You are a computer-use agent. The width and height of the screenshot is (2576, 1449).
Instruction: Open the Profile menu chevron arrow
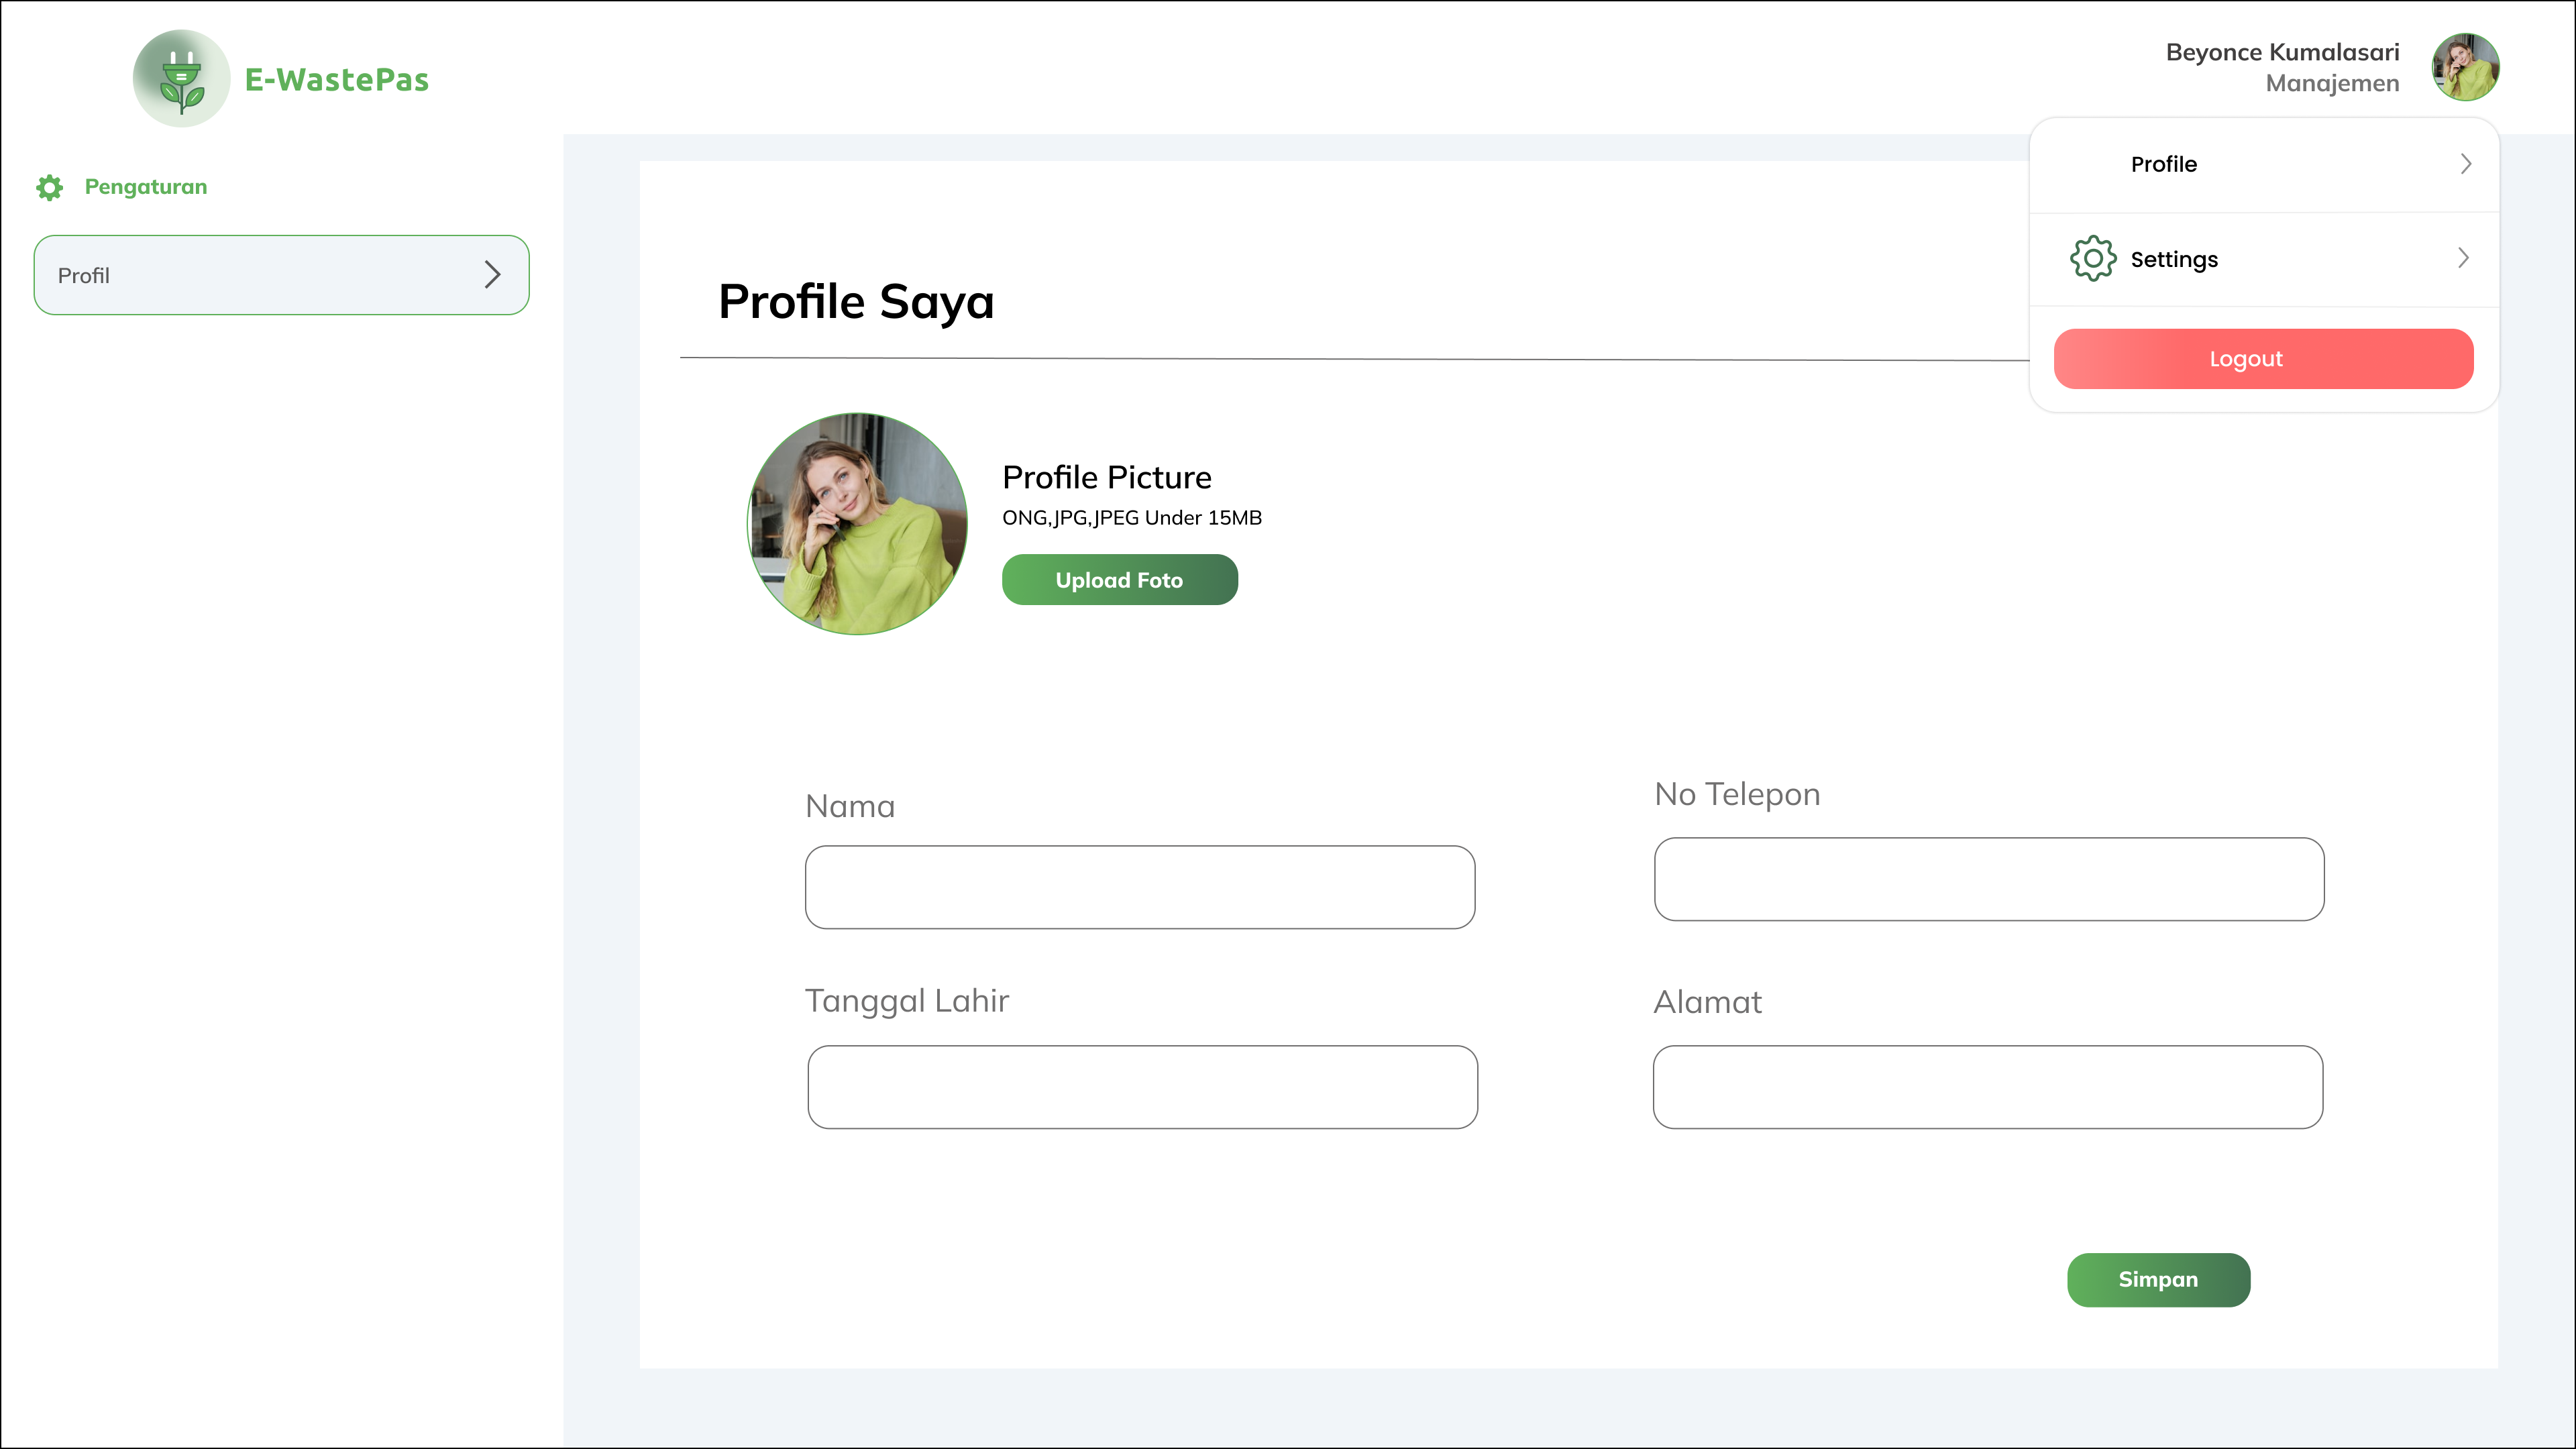coord(2466,164)
